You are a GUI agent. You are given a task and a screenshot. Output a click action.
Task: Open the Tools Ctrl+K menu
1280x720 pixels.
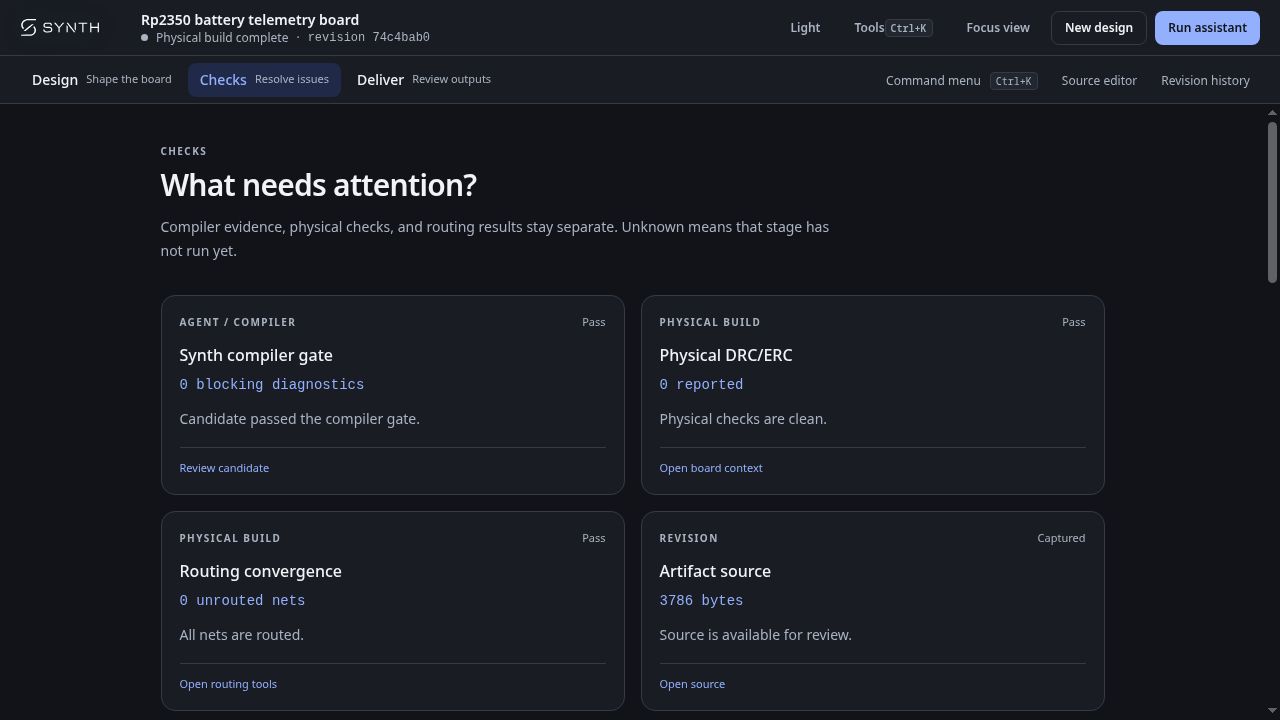point(893,27)
